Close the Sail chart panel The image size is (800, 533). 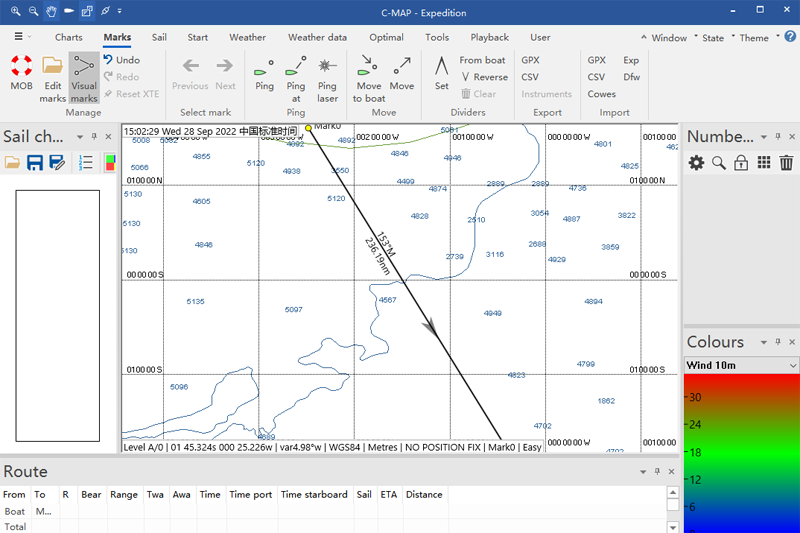[x=108, y=137]
